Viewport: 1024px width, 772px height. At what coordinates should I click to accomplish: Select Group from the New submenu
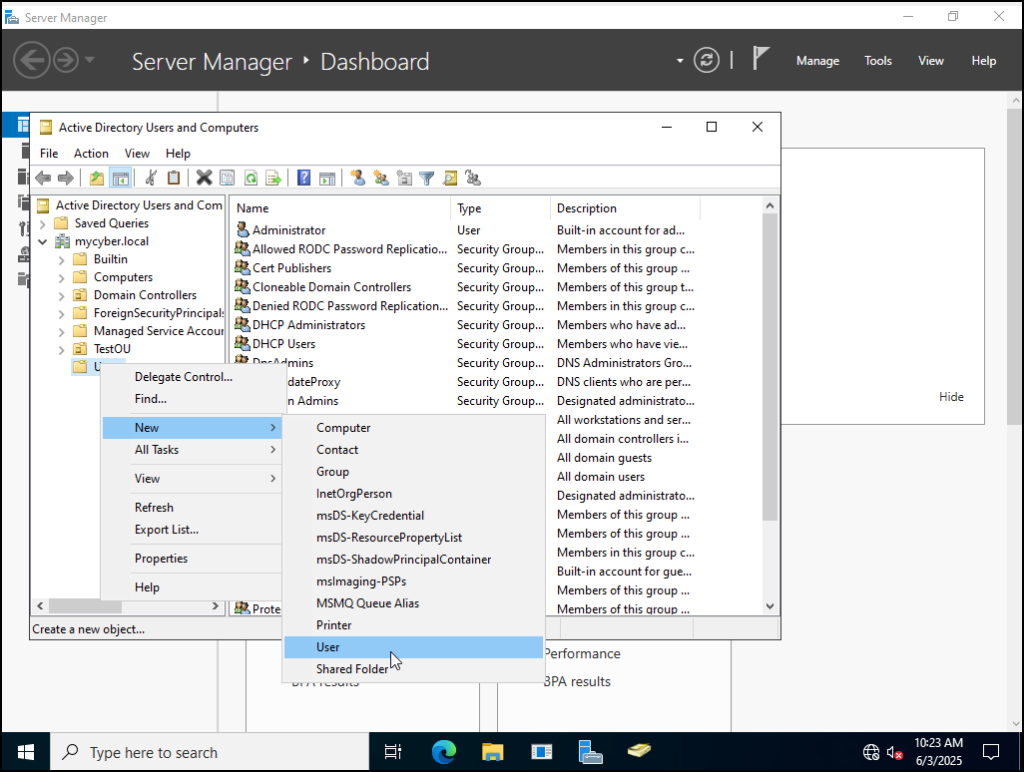[x=413, y=472]
